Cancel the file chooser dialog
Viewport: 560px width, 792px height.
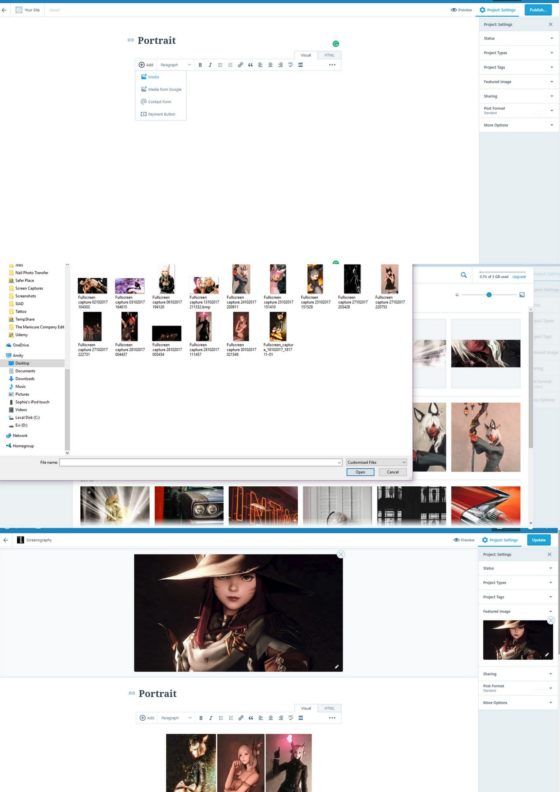click(x=393, y=472)
